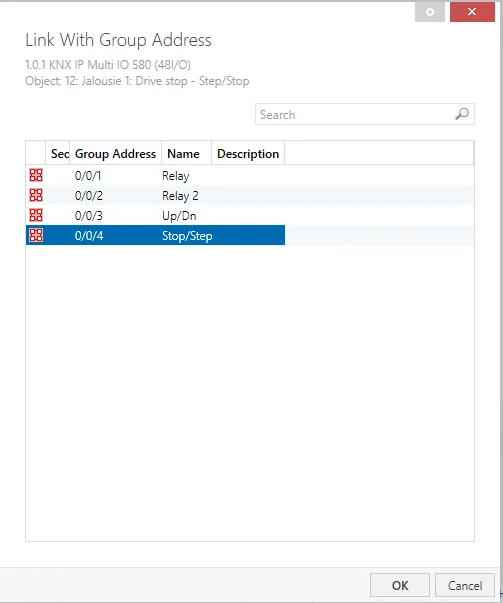The image size is (503, 603).
Task: Select the Relay 2 entry
Action: pyautogui.click(x=180, y=196)
